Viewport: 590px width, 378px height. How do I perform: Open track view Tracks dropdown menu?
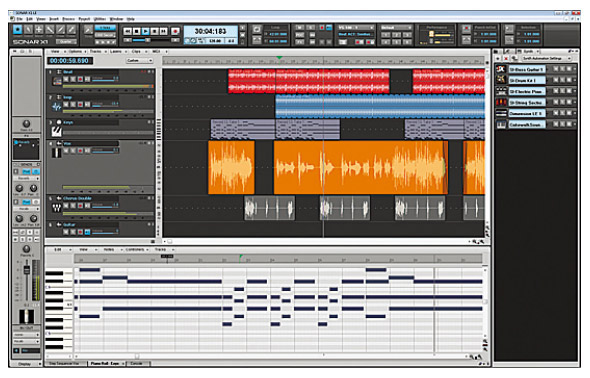[97, 52]
